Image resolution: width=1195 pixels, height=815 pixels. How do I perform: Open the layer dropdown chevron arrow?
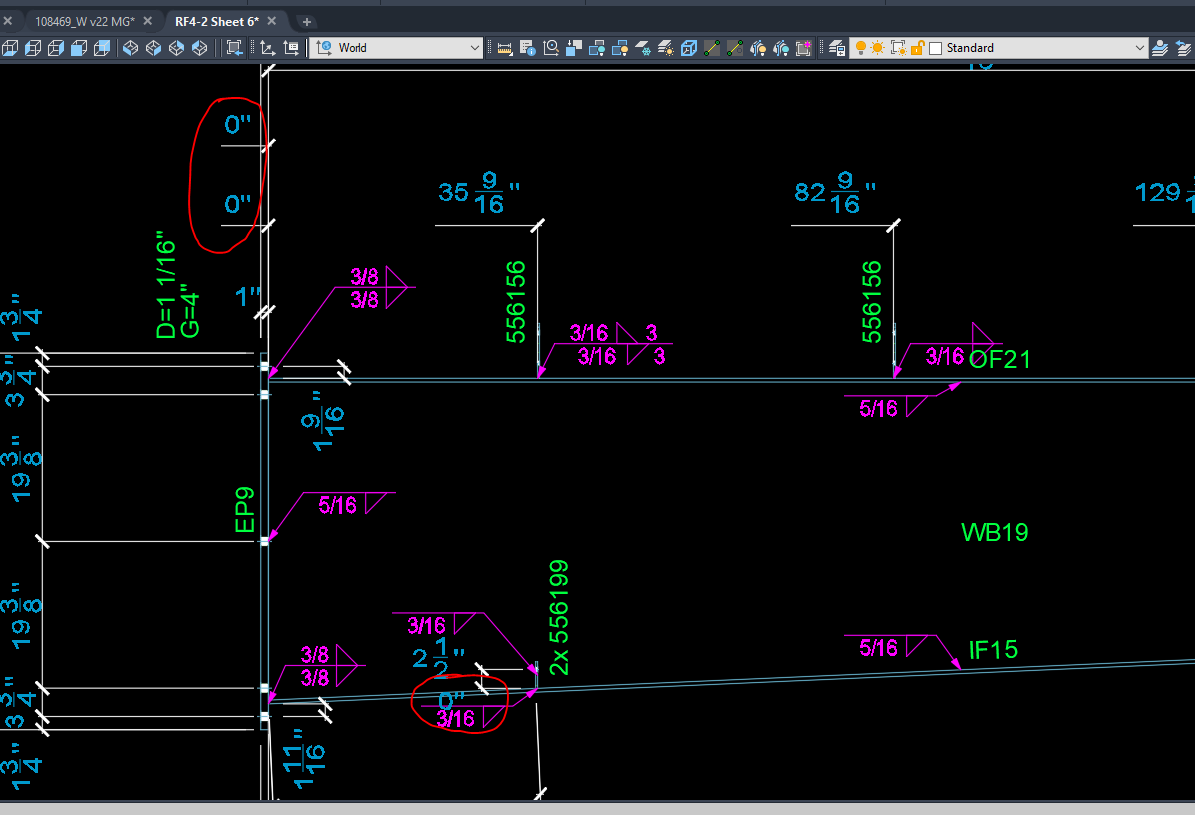pos(1140,47)
